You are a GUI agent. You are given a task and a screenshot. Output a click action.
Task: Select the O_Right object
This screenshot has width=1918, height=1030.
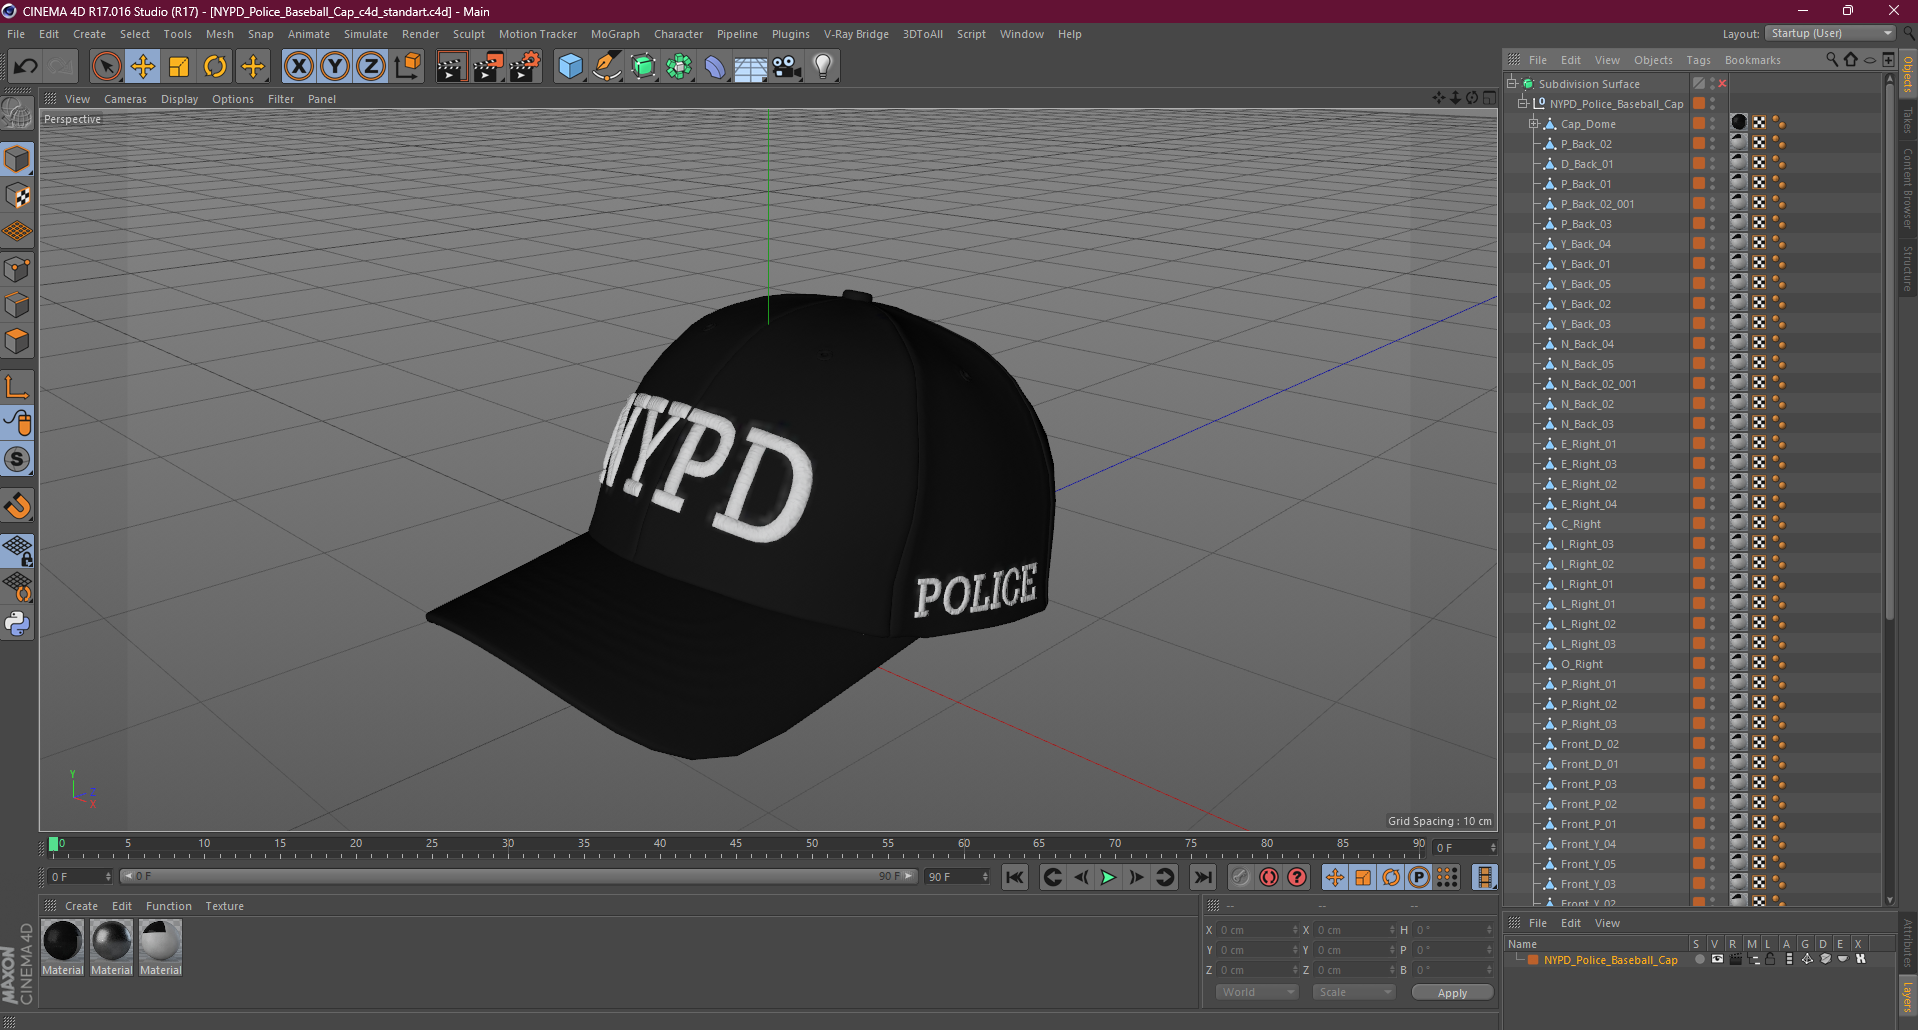[1582, 664]
